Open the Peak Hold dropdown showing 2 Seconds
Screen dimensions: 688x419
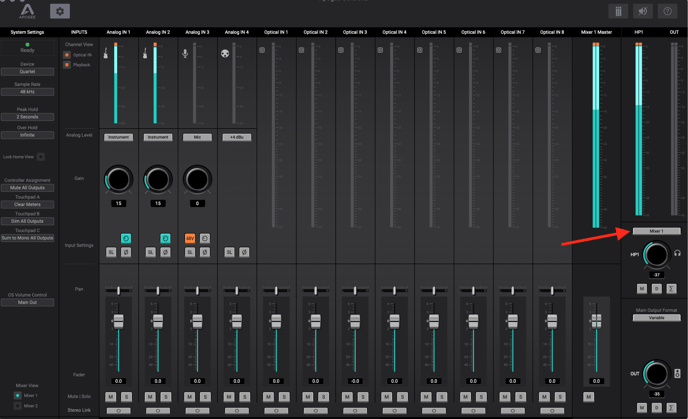[27, 117]
